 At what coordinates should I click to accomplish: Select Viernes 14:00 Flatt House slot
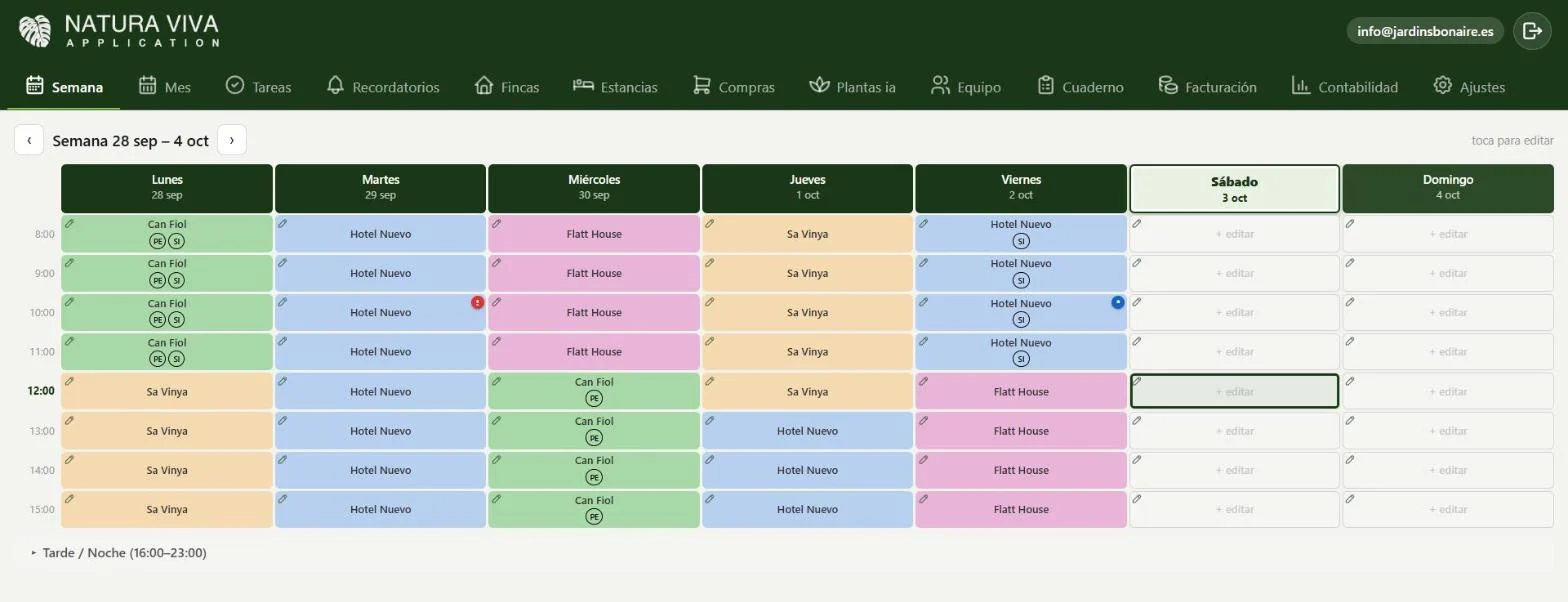(x=1021, y=470)
